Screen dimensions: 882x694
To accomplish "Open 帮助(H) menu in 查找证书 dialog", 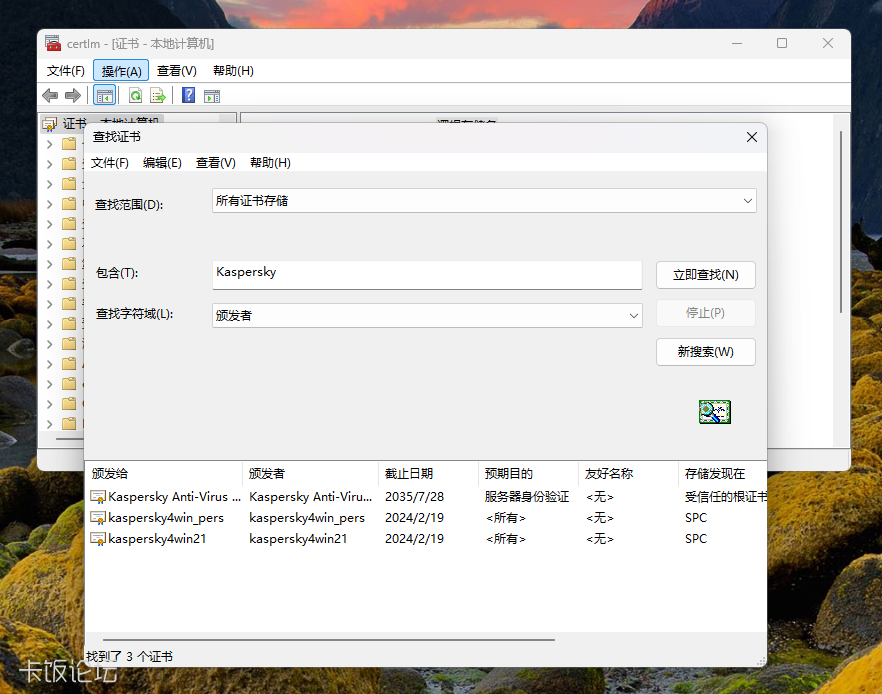I will coord(270,163).
